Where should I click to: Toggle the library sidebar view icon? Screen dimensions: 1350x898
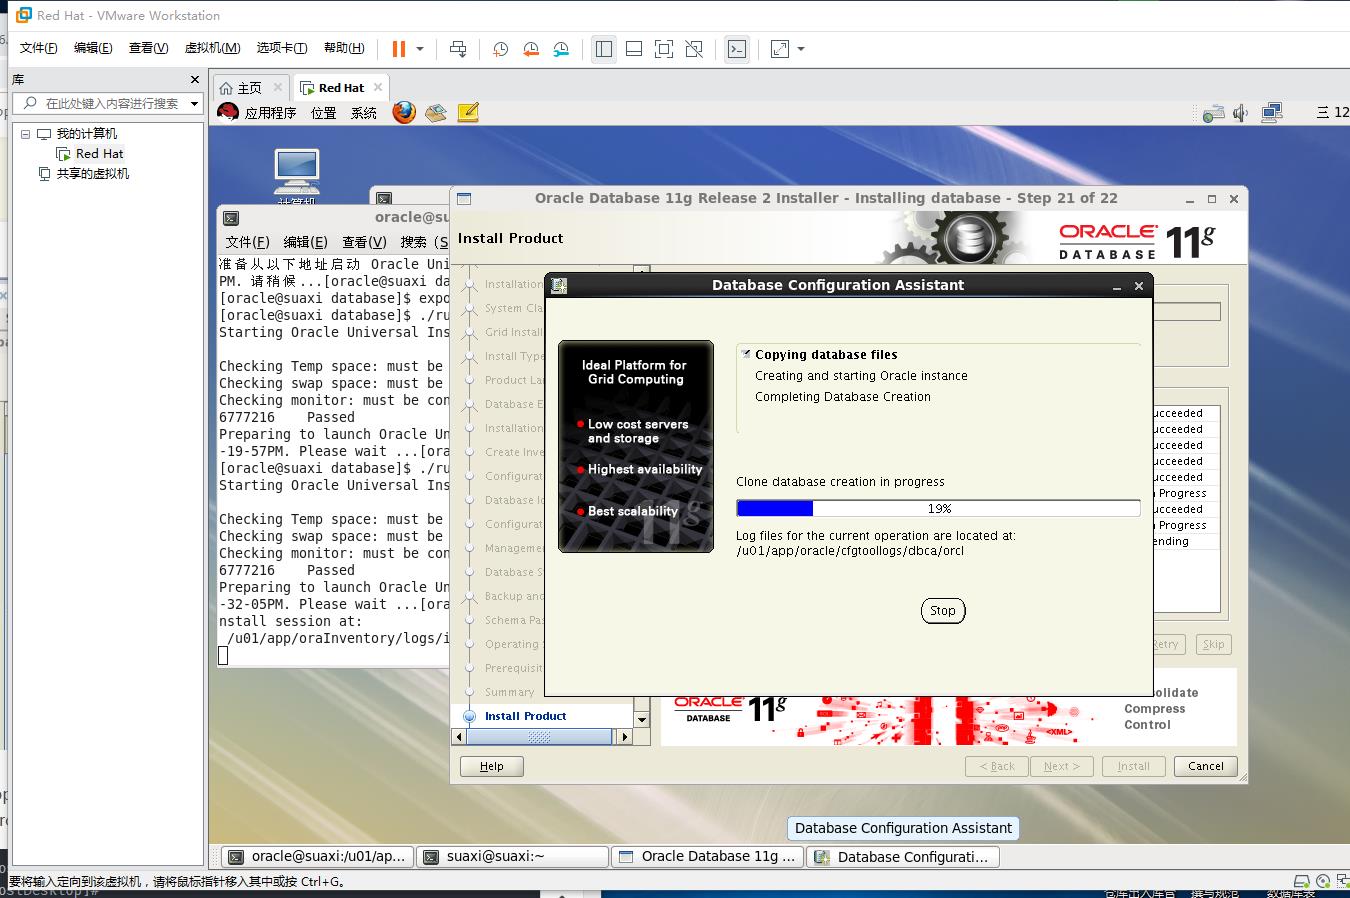point(604,49)
